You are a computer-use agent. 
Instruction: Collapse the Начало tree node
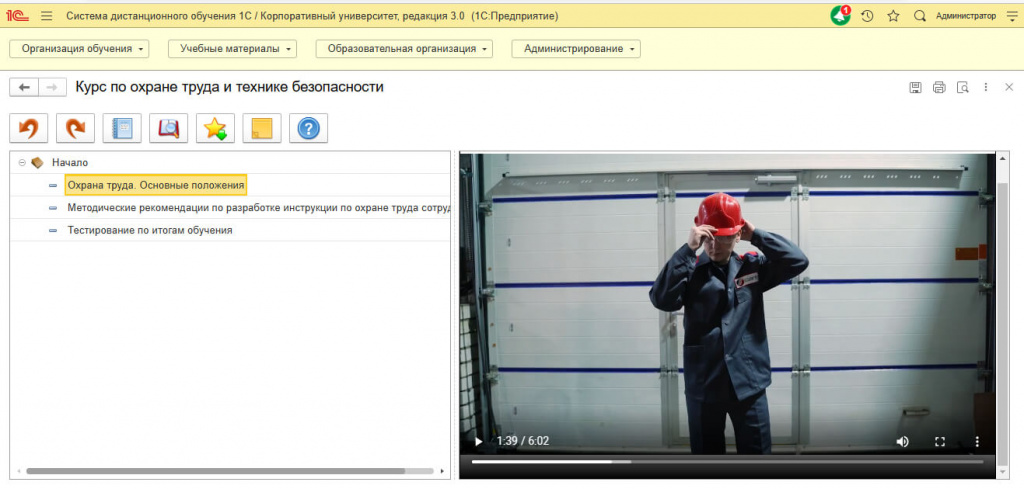click(x=22, y=163)
